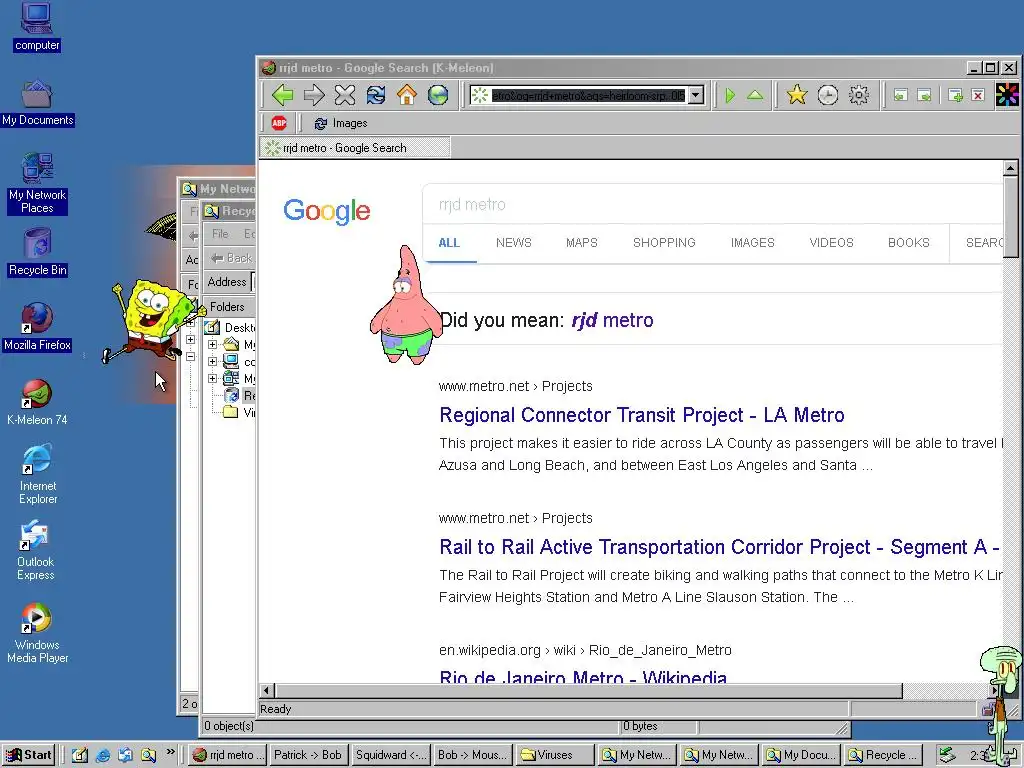Click the Windows Media Player desktop shortcut

click(x=37, y=633)
